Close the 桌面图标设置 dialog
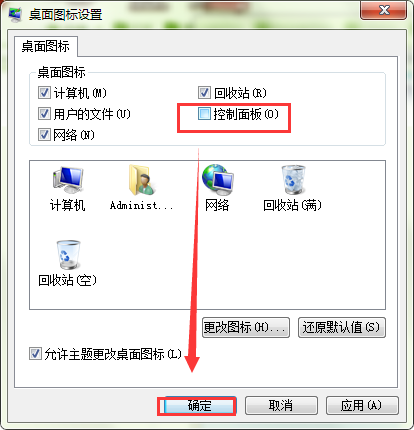 (383, 10)
